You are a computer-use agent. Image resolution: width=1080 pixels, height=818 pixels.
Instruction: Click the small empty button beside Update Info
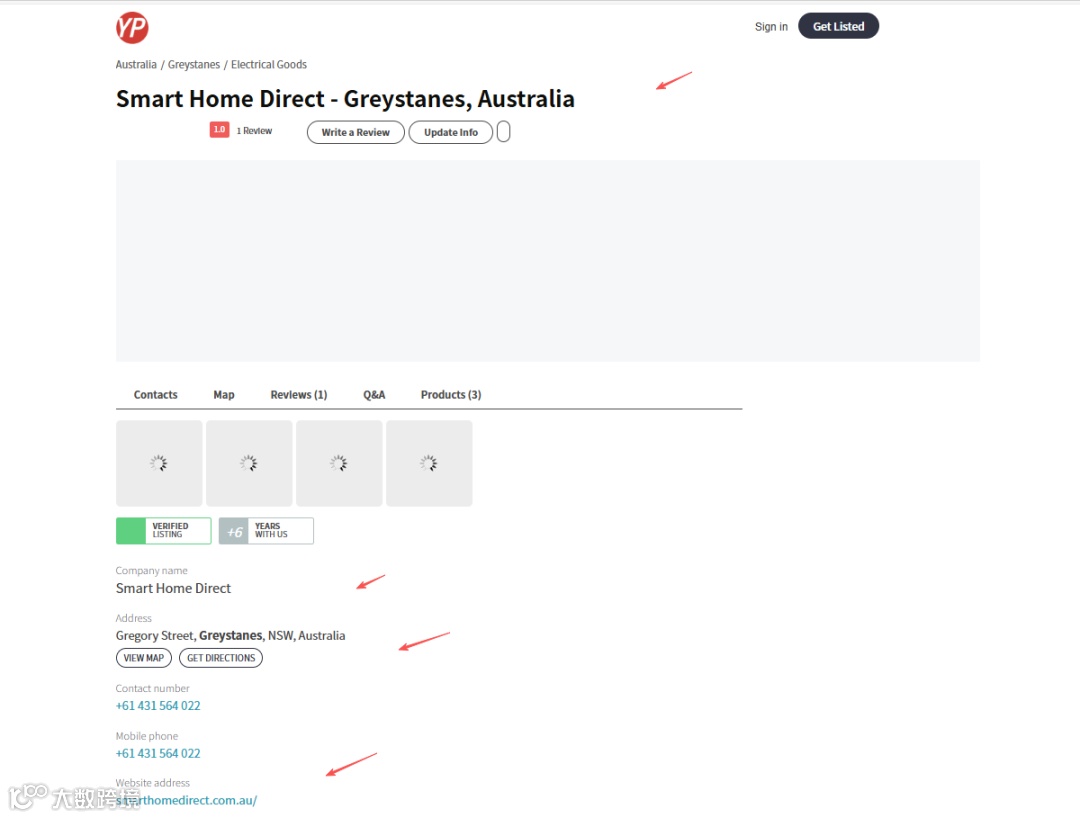pyautogui.click(x=503, y=132)
